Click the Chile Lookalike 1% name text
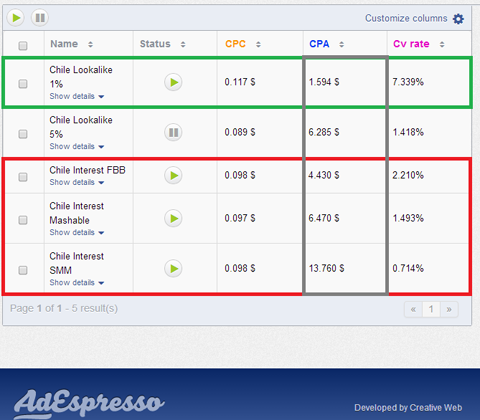This screenshot has width=480, height=420. [81, 77]
